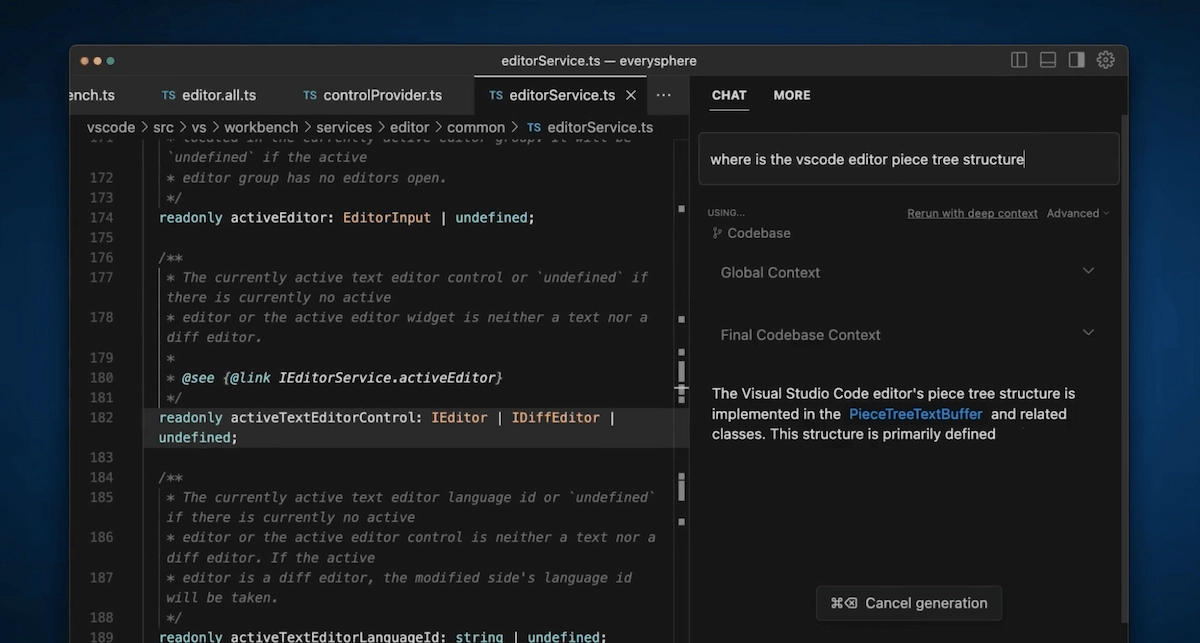Click TS icon on editor.all.ts tab
The height and width of the screenshot is (643, 1200).
[x=168, y=95]
